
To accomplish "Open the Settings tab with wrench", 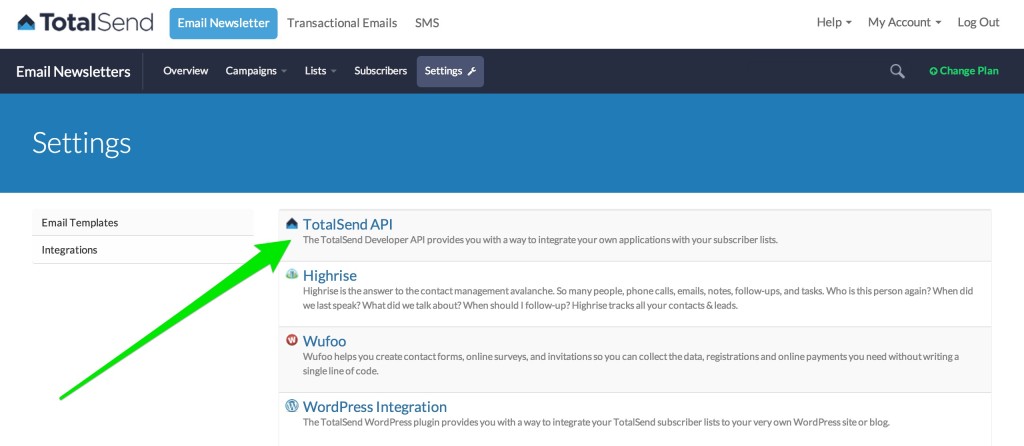I will click(x=451, y=71).
